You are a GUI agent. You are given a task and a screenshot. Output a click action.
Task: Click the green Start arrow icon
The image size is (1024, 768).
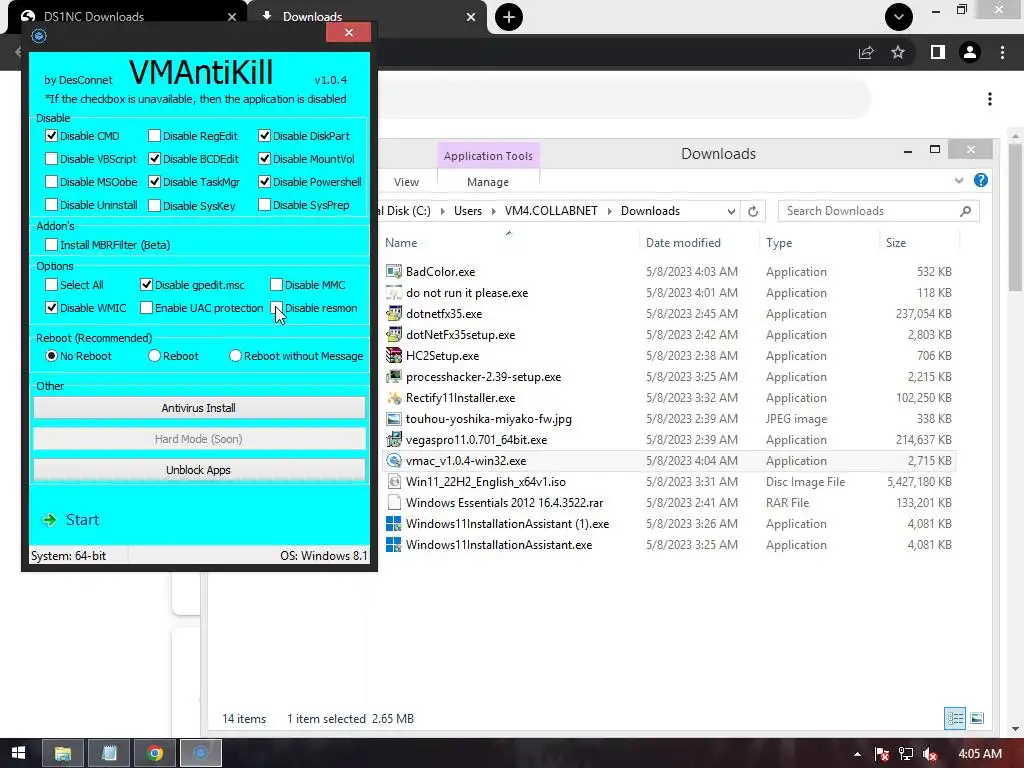(x=50, y=520)
